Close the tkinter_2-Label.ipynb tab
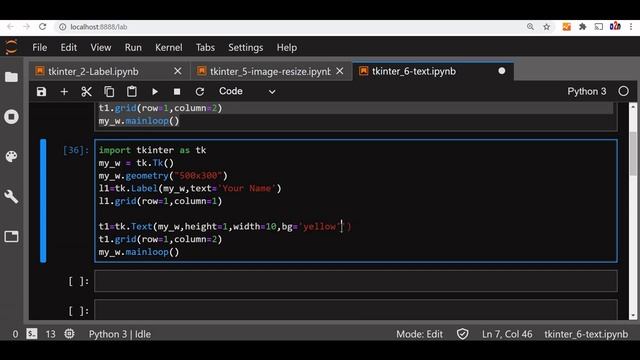This screenshot has width=640, height=360. click(178, 71)
